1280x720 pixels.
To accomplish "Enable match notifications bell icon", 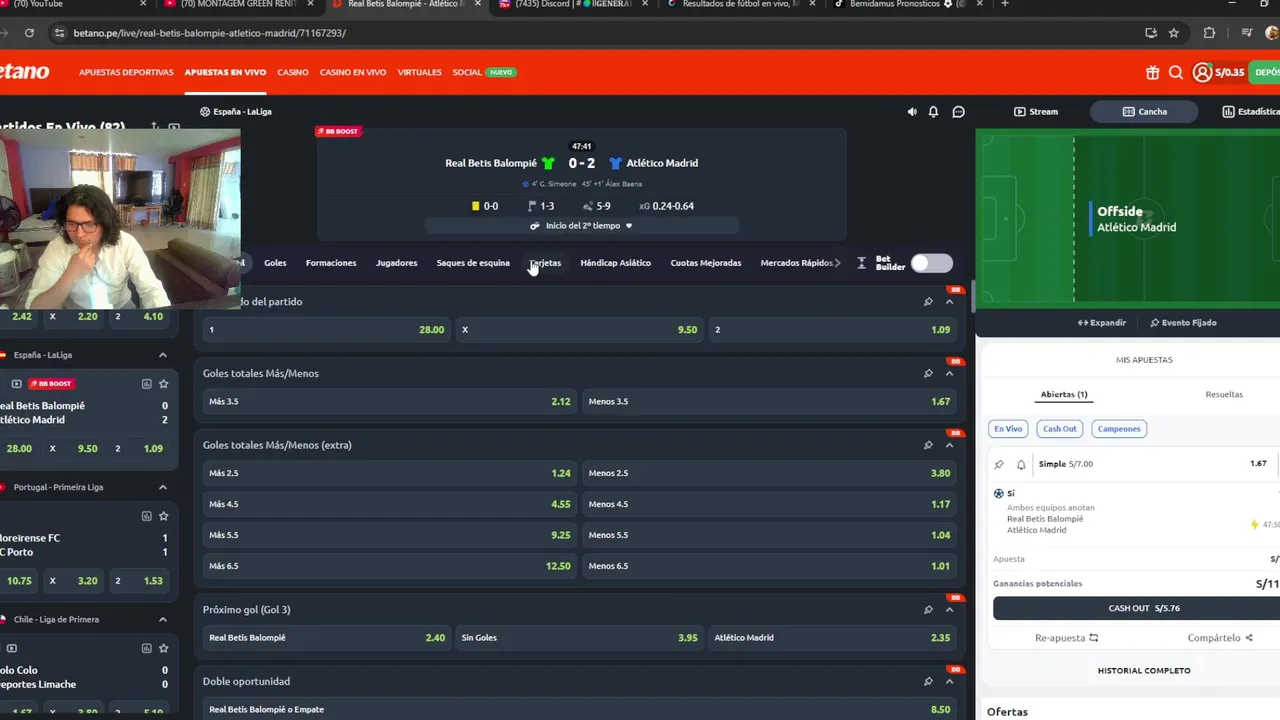I will click(933, 112).
